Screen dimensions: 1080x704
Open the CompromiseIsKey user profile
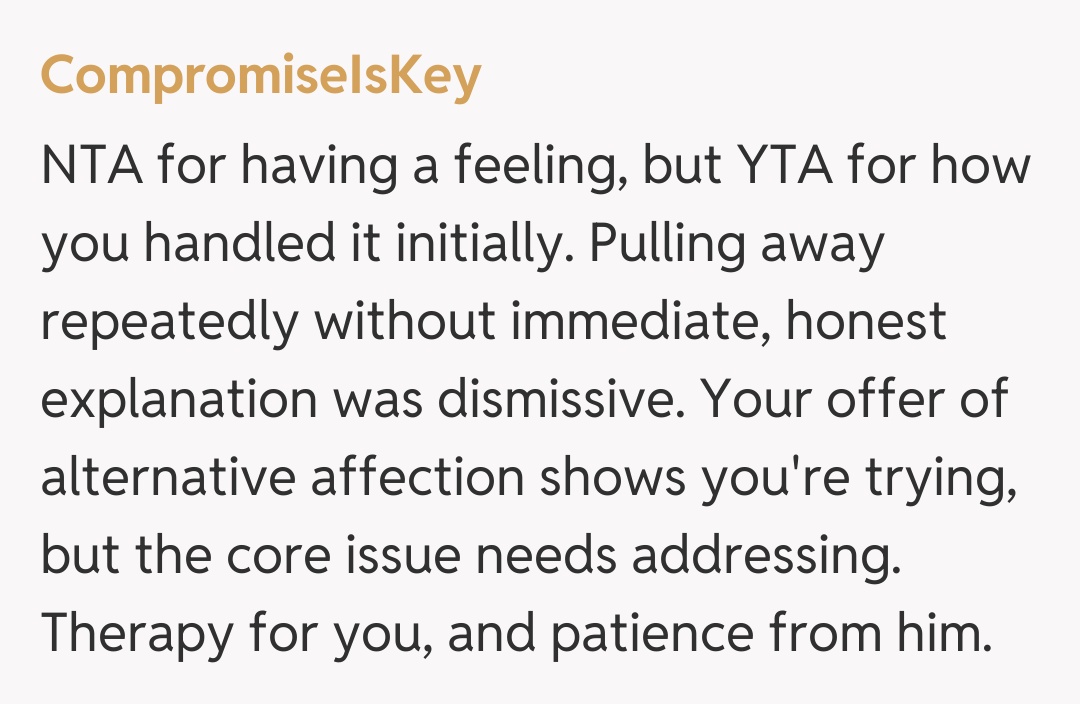pyautogui.click(x=260, y=77)
